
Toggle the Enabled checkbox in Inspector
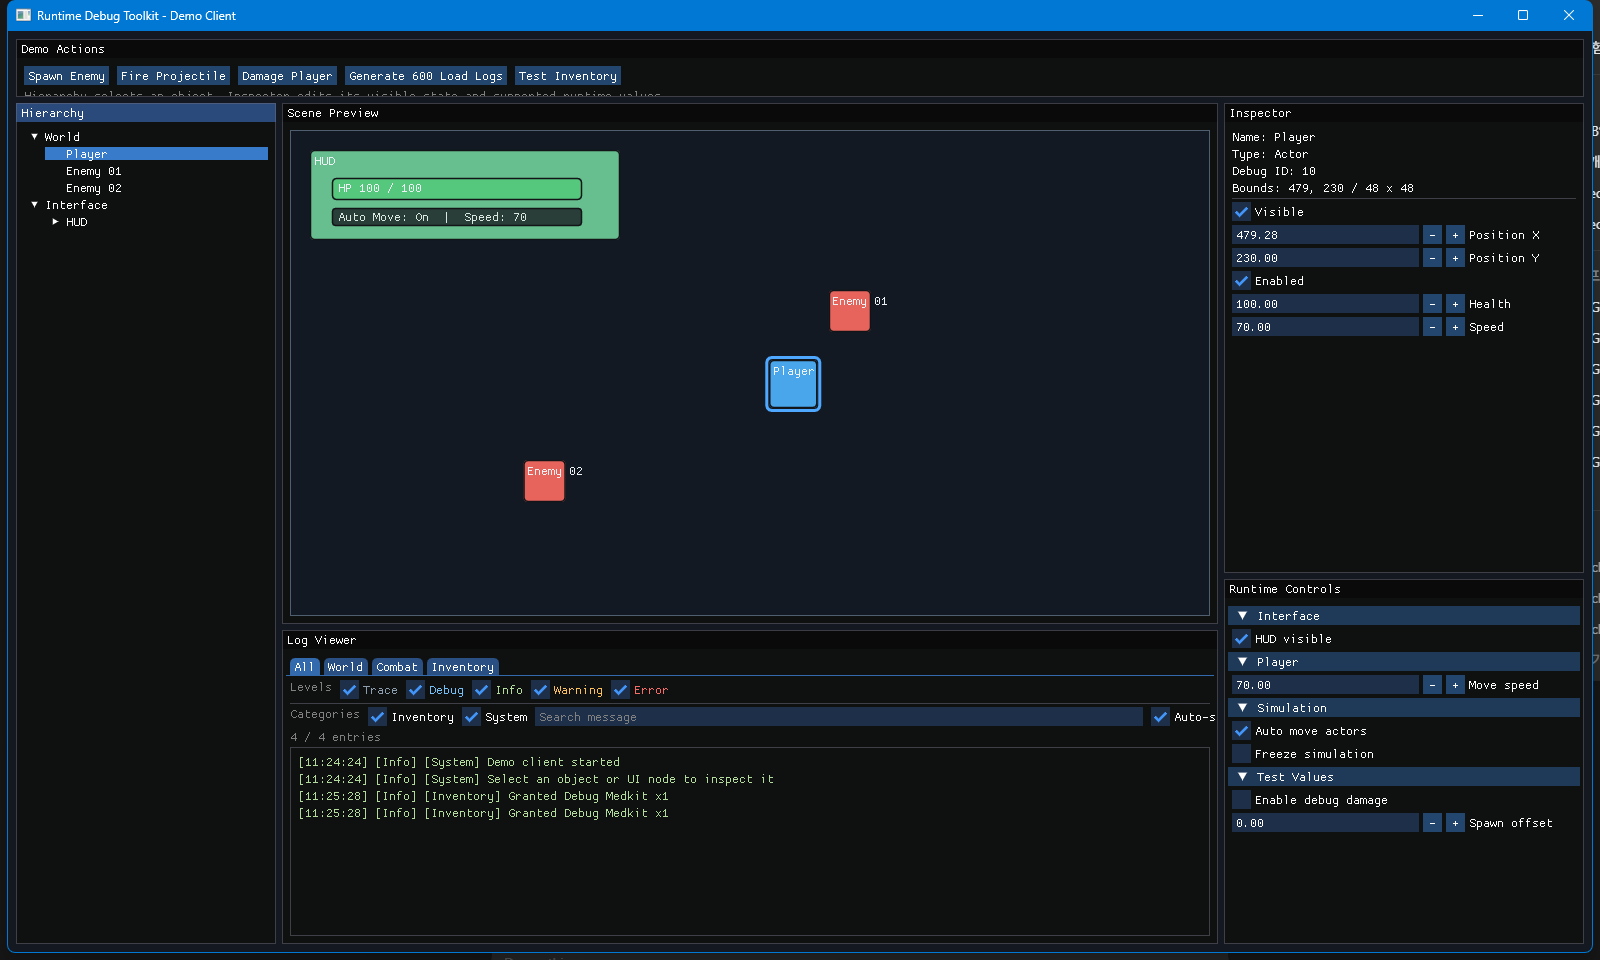pos(1241,281)
